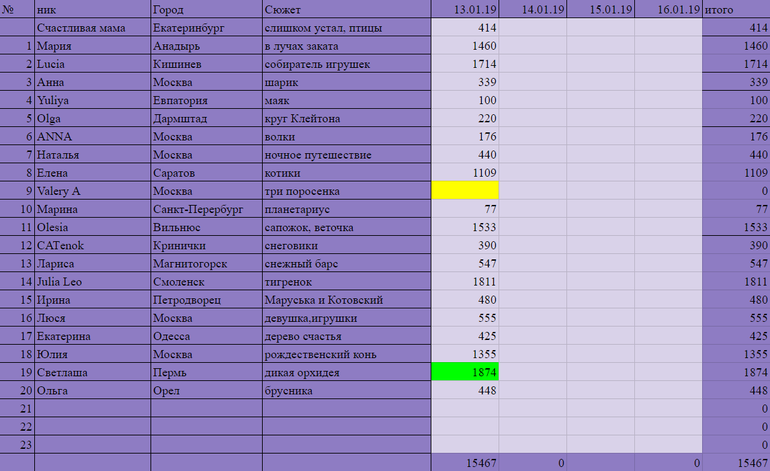The width and height of the screenshot is (770, 471).
Task: Select the 'собиратель игрушек' cell
Action: coord(345,64)
